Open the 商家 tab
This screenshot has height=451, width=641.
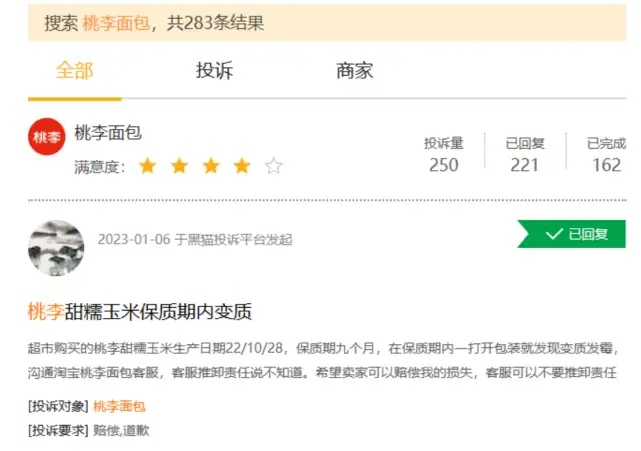(x=354, y=70)
